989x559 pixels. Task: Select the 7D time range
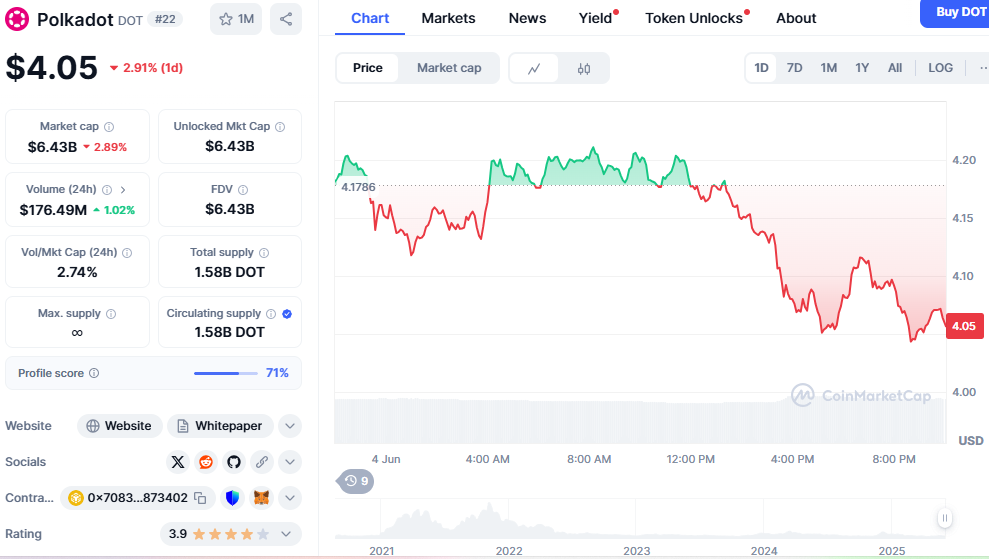tap(795, 68)
